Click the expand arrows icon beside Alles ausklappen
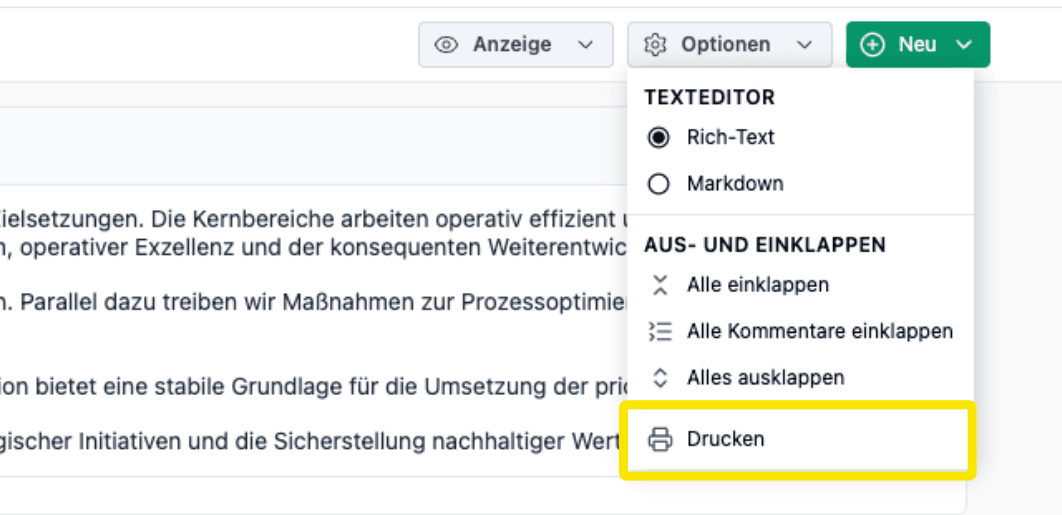Image resolution: width=1062 pixels, height=515 pixels. coord(659,378)
